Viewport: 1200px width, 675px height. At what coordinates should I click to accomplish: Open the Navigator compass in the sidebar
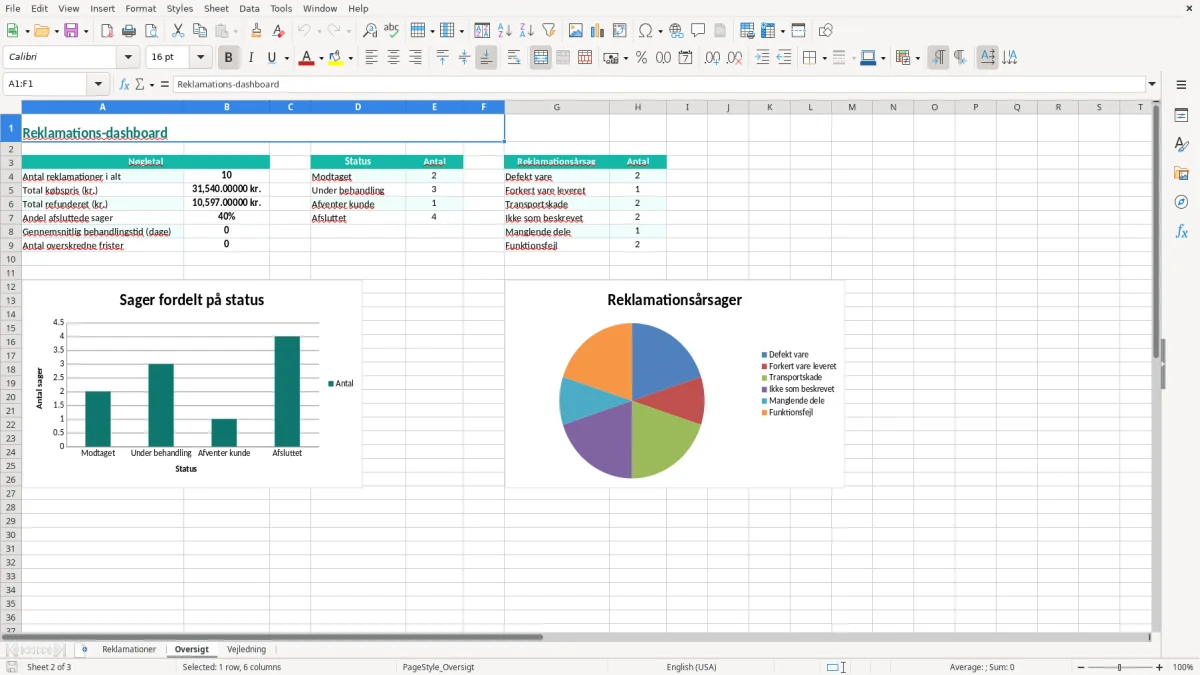point(1181,202)
